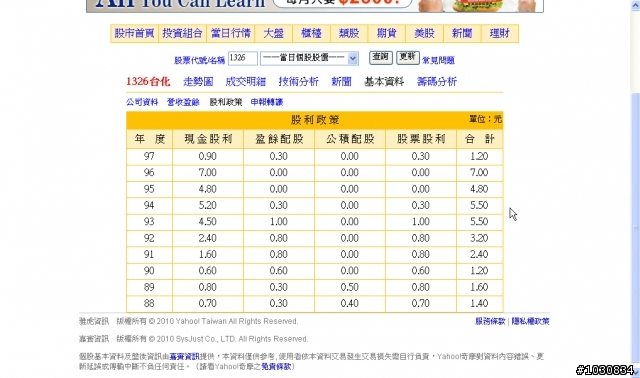Viewport: 640px width, 378px height.
Task: Select year cell 91
Action: click(x=149, y=255)
